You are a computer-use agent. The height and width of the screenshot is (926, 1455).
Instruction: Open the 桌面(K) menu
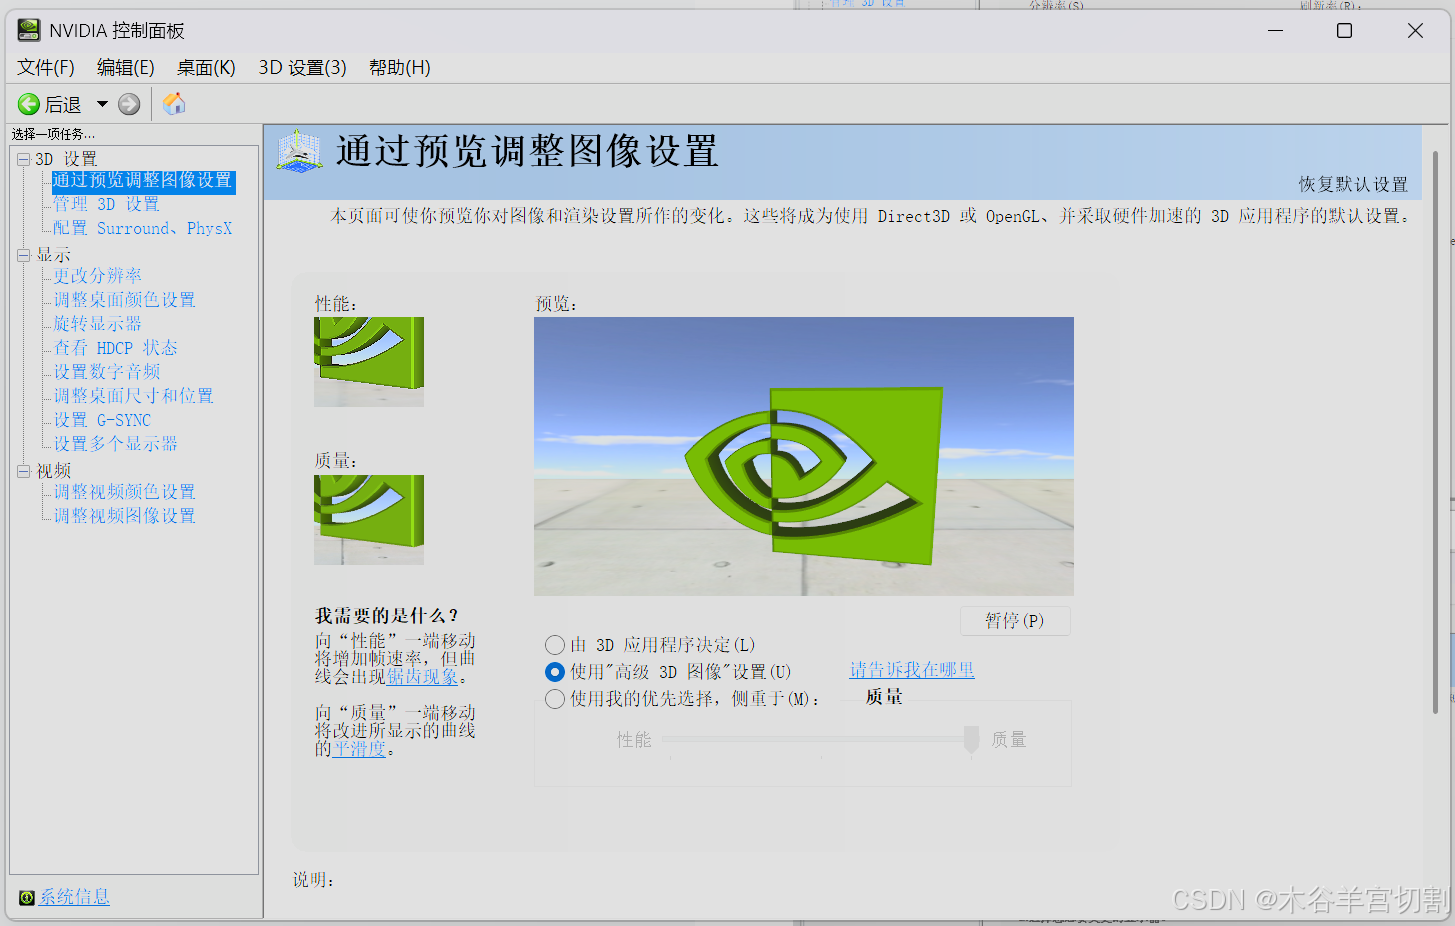point(206,67)
